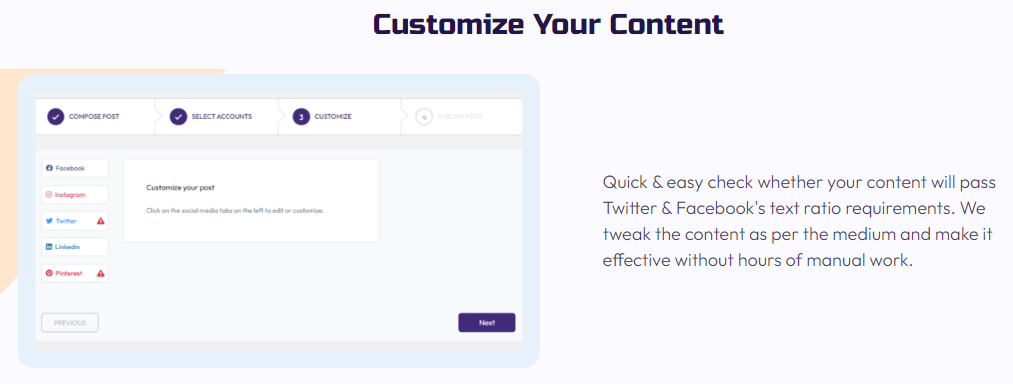Click the warning triangle beside Pinterest
This screenshot has height=384, width=1013.
[101, 273]
